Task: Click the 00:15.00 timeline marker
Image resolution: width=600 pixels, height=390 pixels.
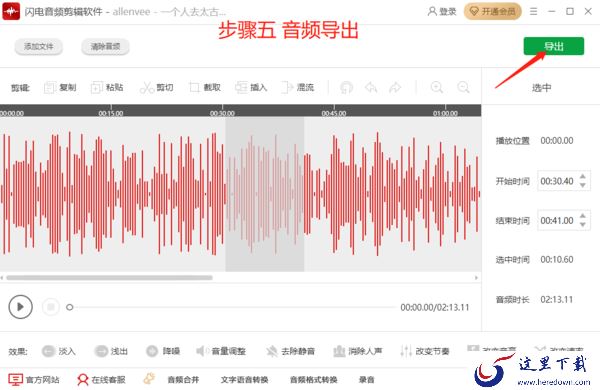Action: pos(111,113)
